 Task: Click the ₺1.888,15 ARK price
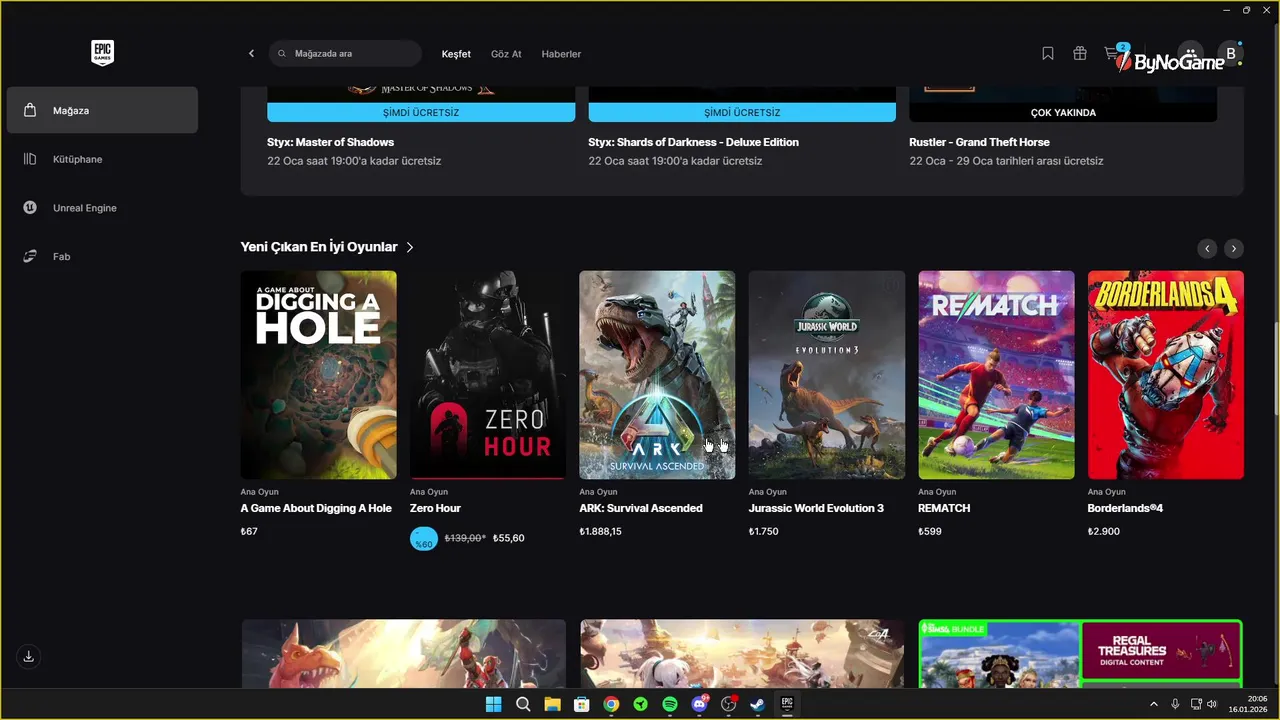[x=600, y=531]
